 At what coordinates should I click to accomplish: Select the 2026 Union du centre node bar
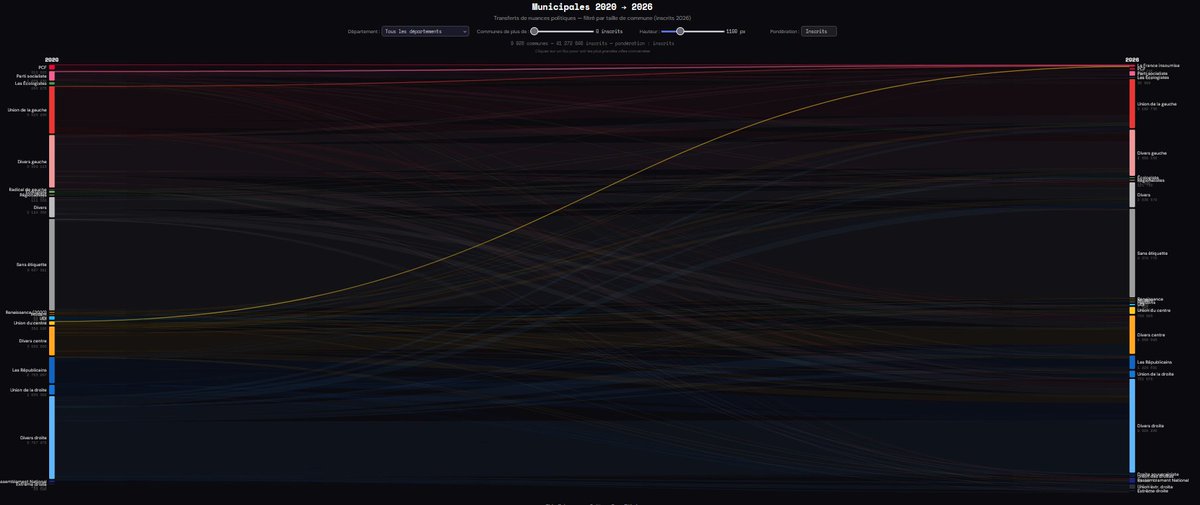click(x=1132, y=311)
